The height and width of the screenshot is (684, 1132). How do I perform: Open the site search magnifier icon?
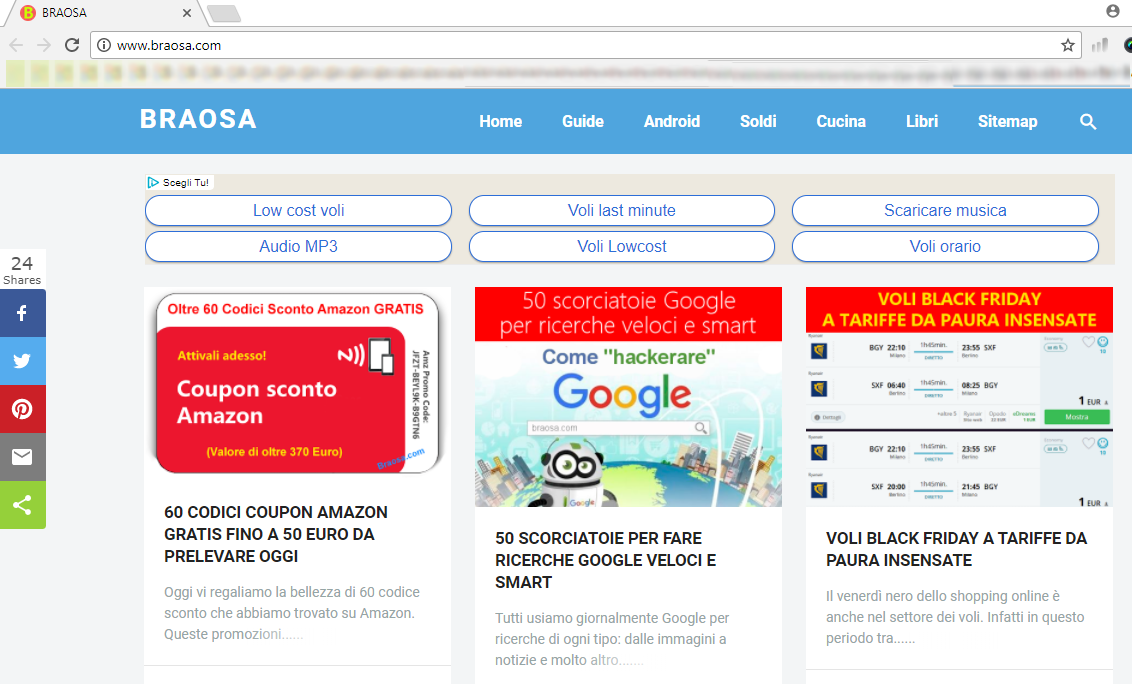pyautogui.click(x=1088, y=122)
